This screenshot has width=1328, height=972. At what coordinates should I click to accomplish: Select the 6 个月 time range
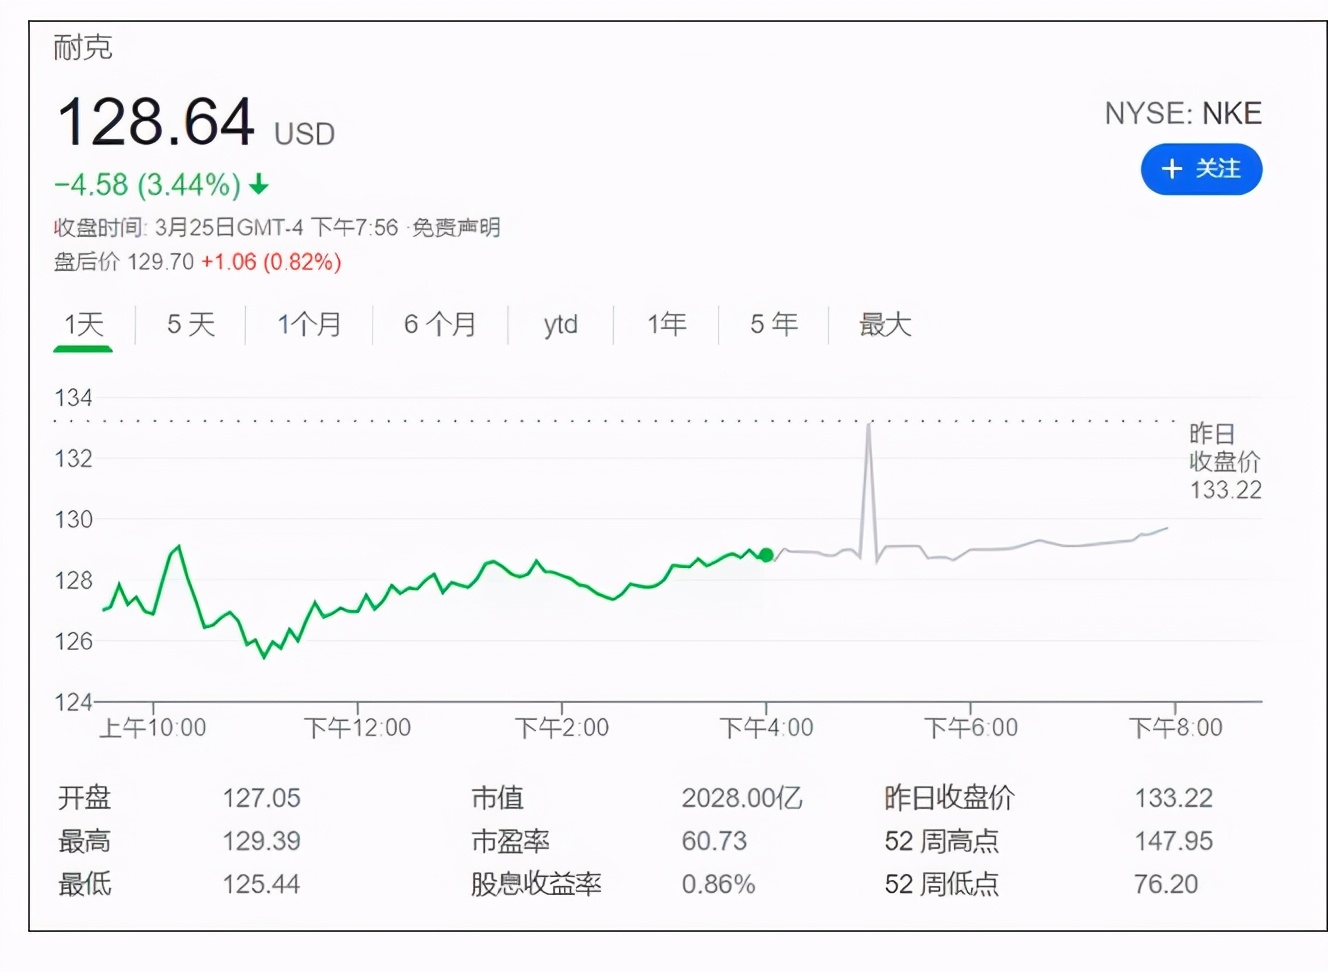440,324
